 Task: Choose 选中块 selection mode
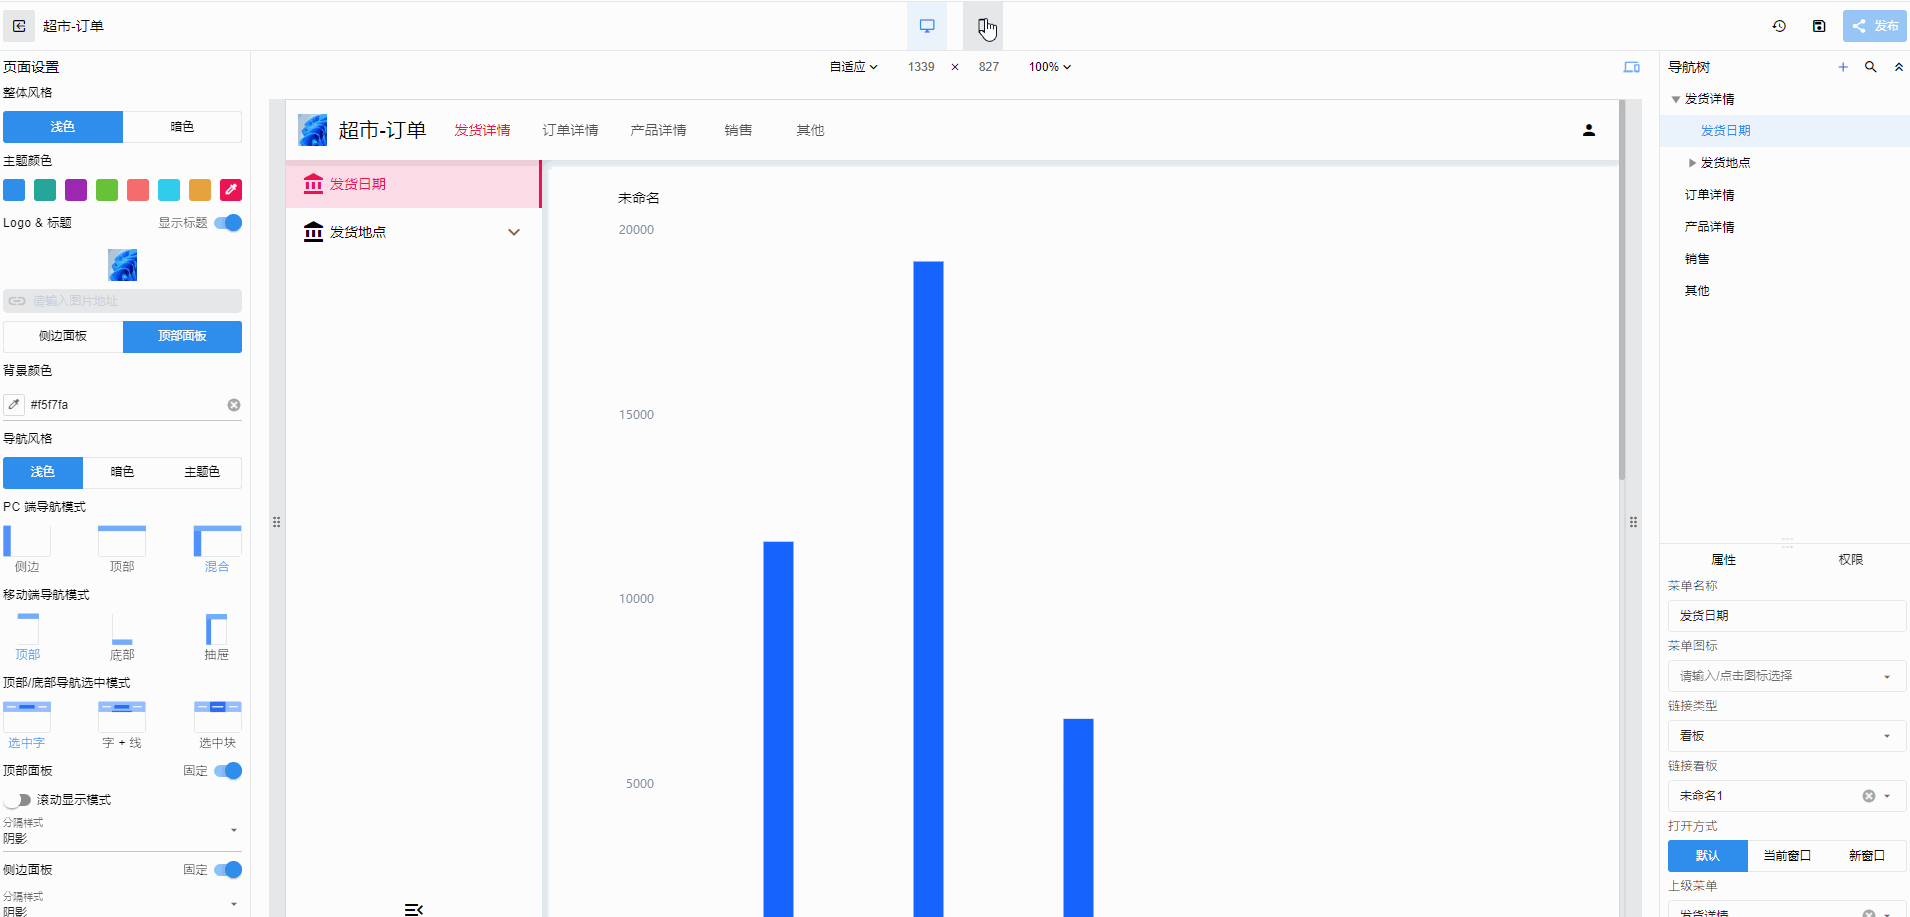(217, 725)
